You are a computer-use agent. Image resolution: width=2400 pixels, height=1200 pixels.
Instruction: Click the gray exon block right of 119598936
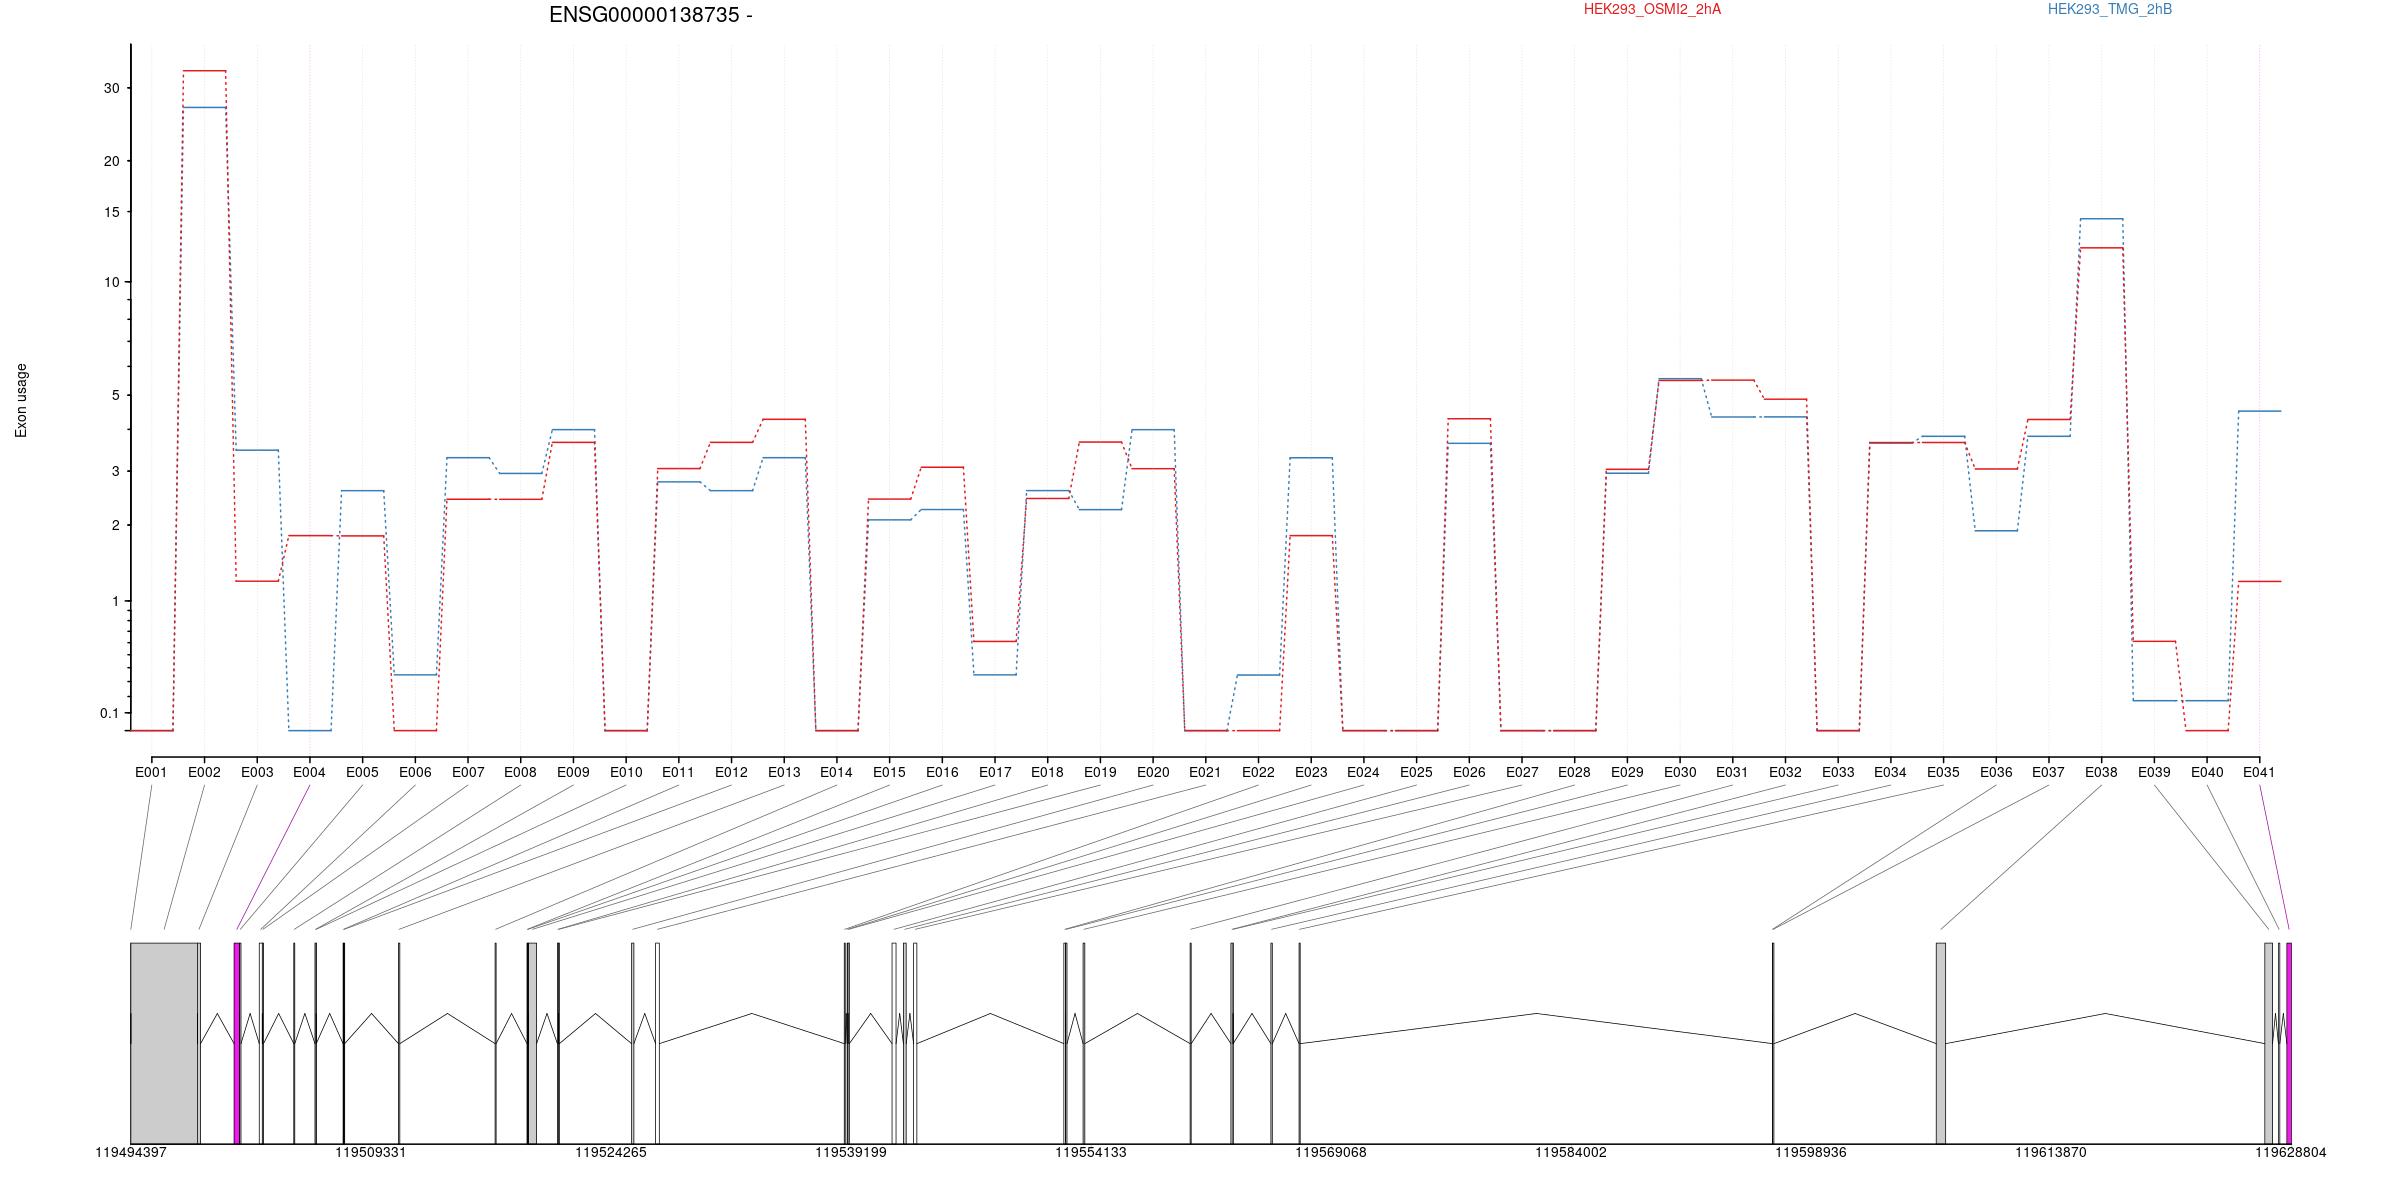(1941, 1043)
